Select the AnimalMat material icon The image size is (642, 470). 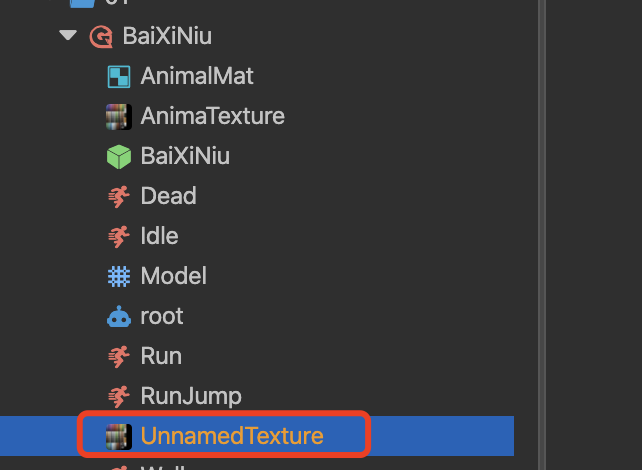tap(119, 76)
